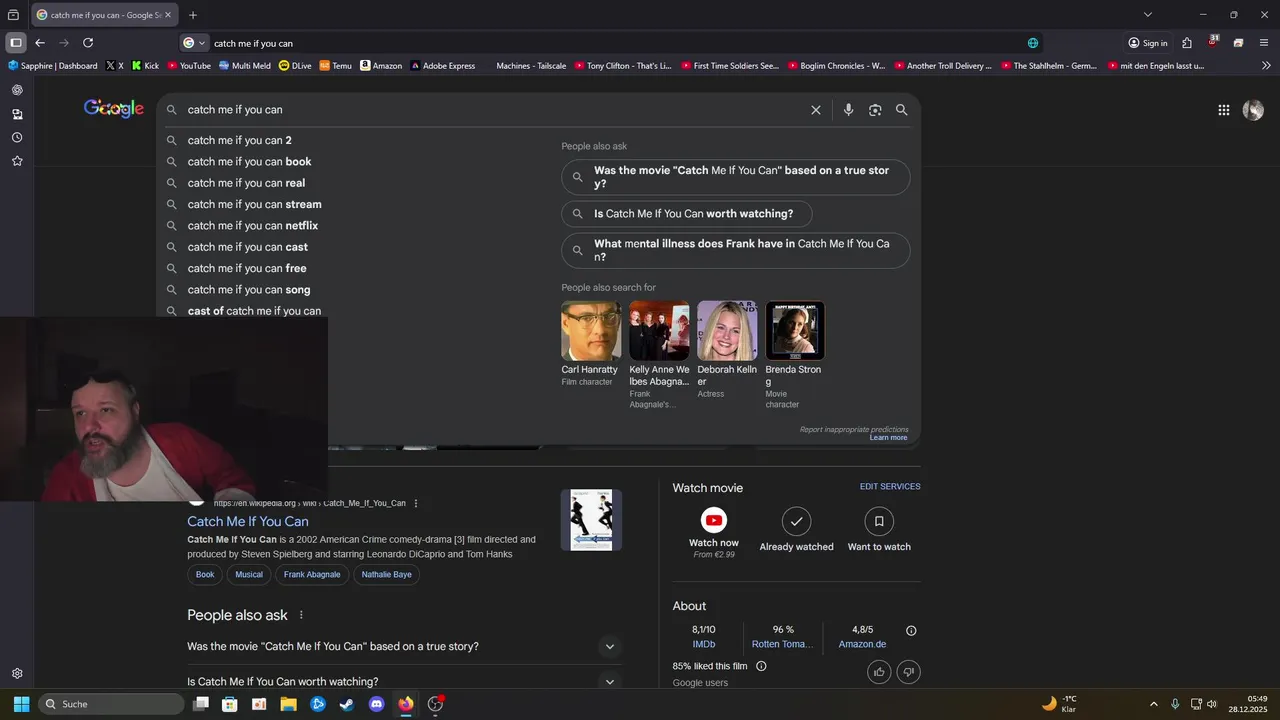The width and height of the screenshot is (1280, 720).
Task: Click Report inappropriate predictions
Action: pos(854,429)
